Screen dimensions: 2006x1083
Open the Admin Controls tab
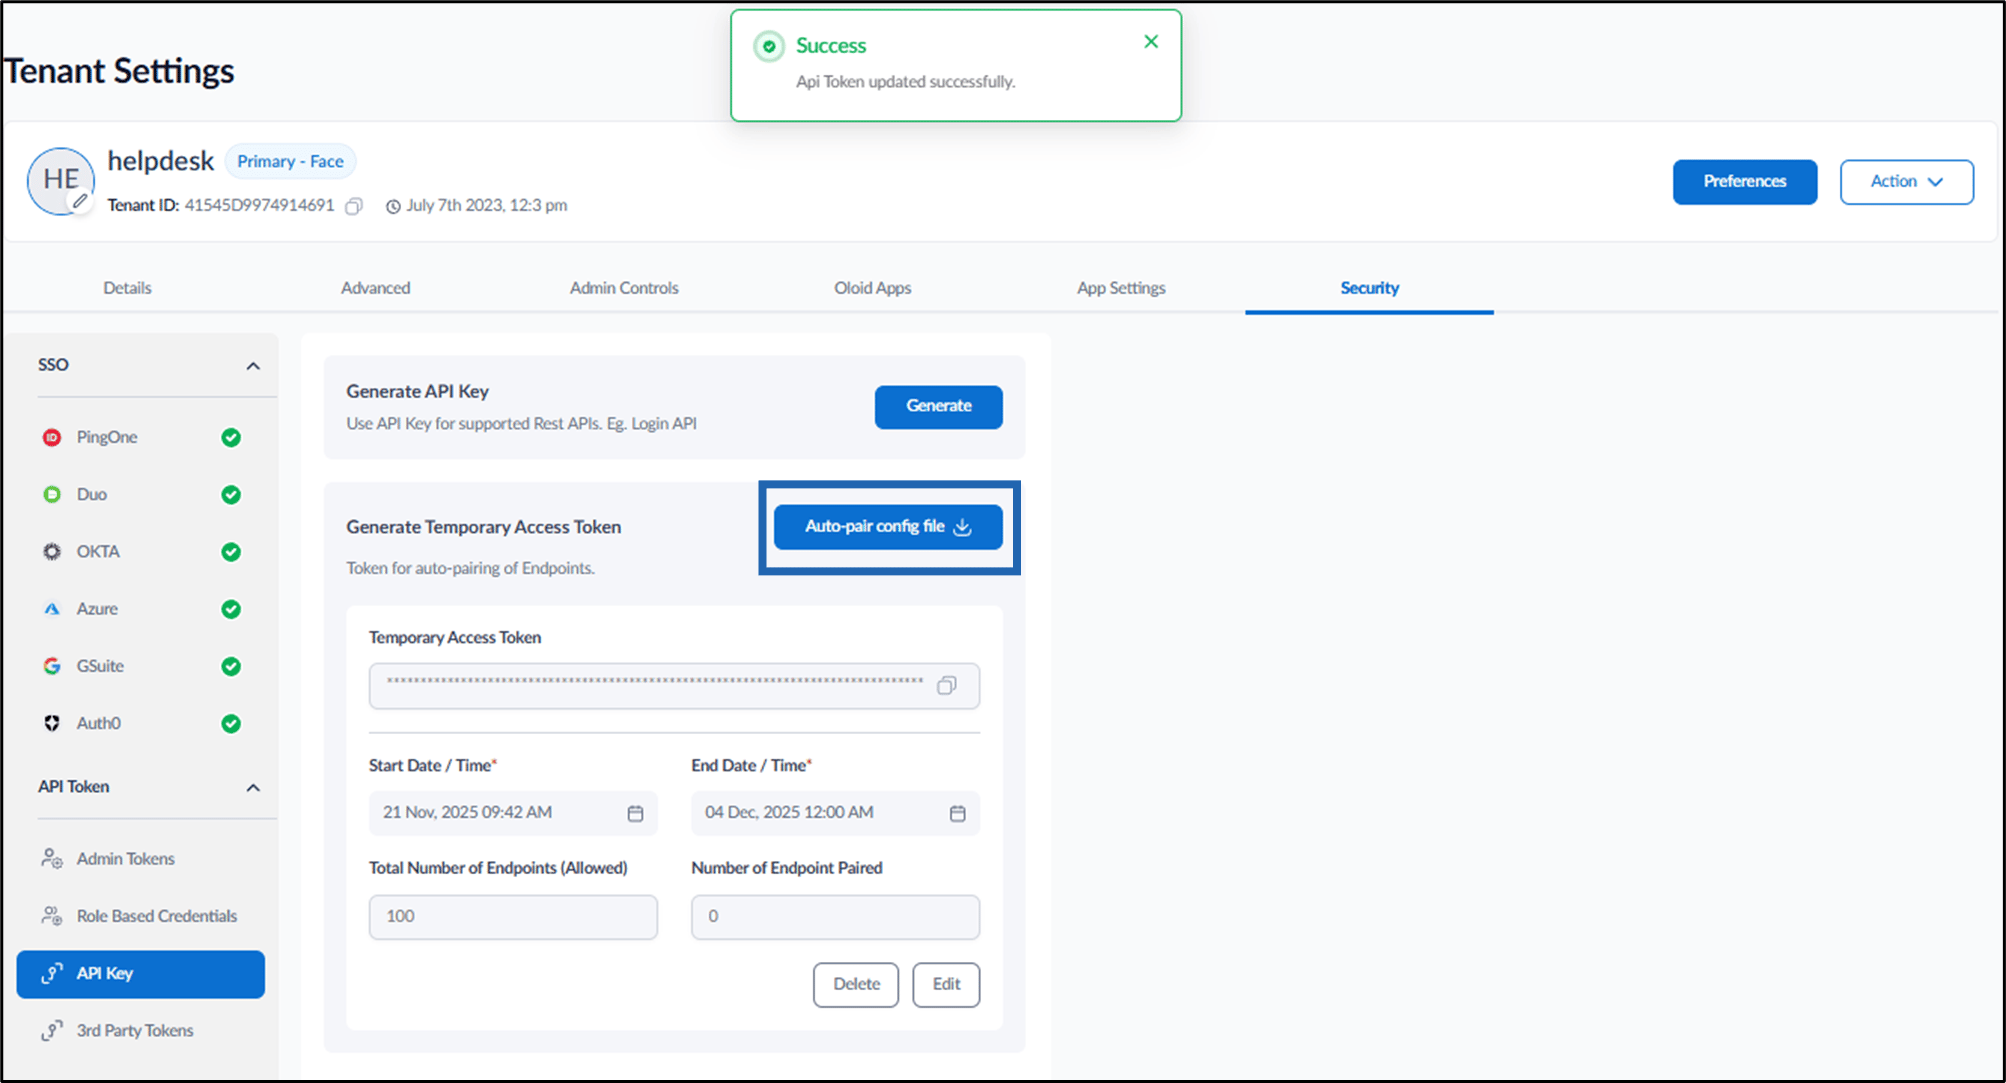[x=624, y=288]
